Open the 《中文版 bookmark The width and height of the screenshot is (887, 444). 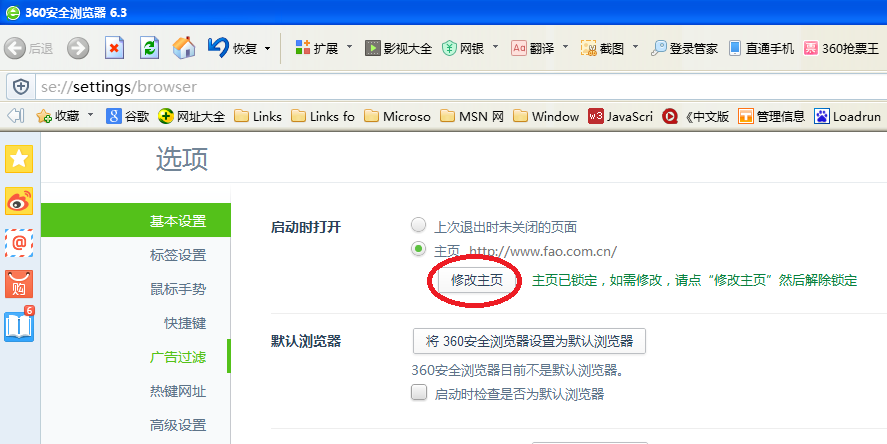pos(696,117)
